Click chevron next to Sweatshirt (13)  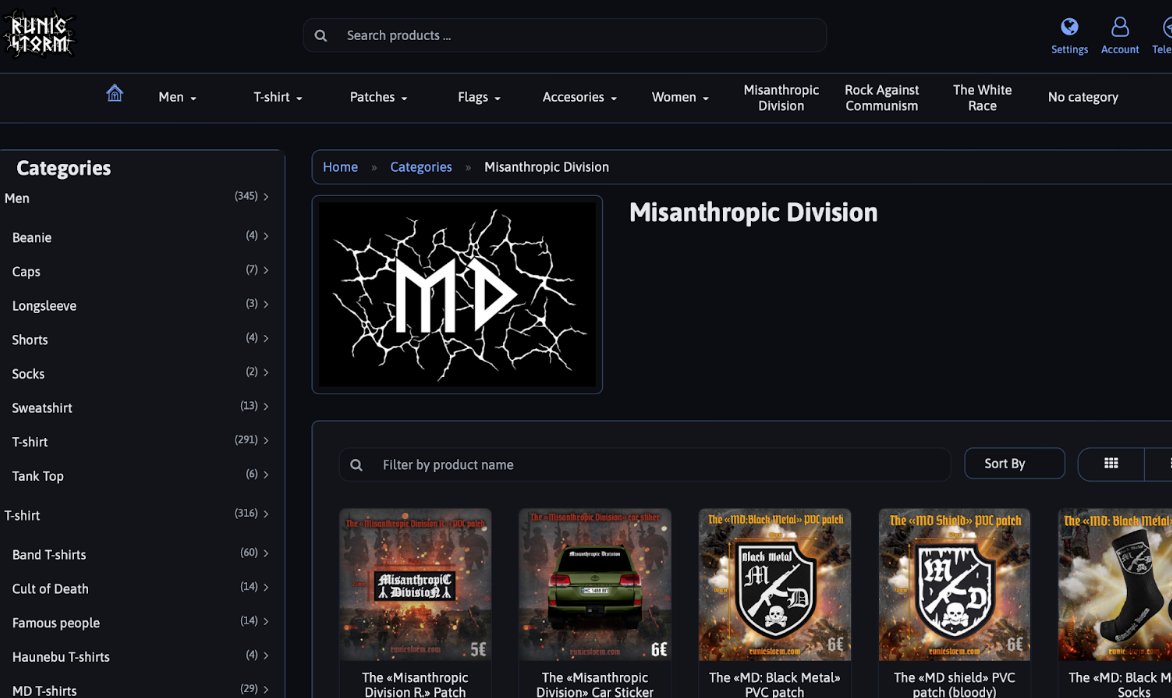tap(265, 406)
